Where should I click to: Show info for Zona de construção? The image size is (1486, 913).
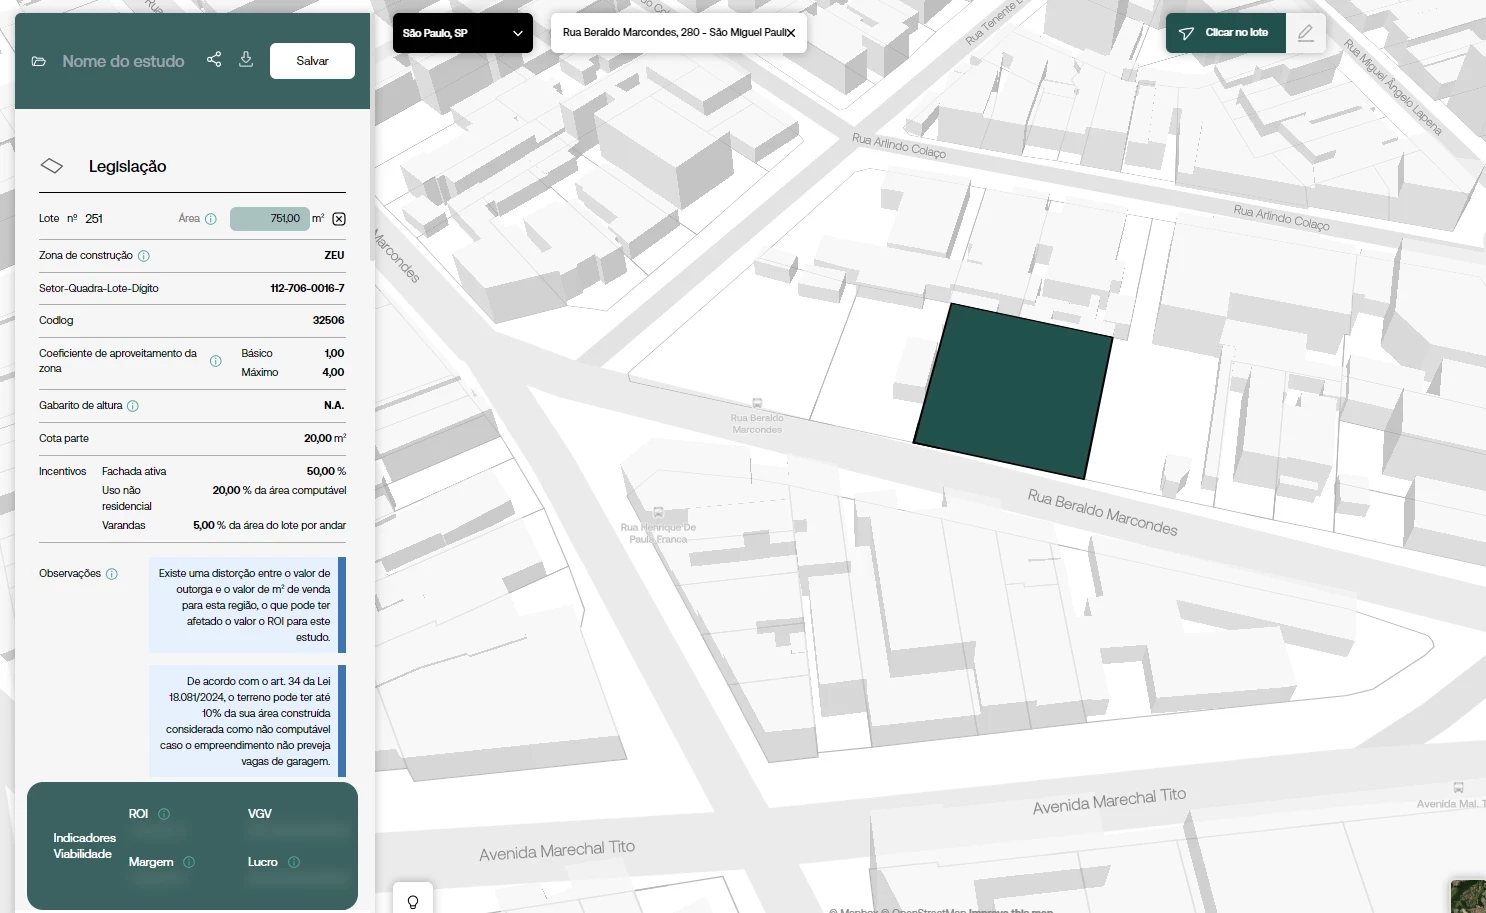[x=144, y=256]
